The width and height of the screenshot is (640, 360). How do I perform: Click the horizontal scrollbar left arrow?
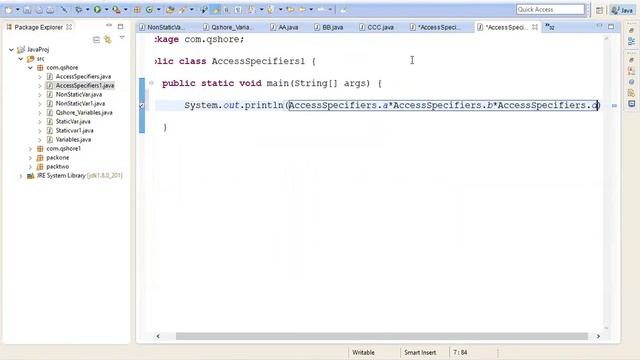(158, 336)
